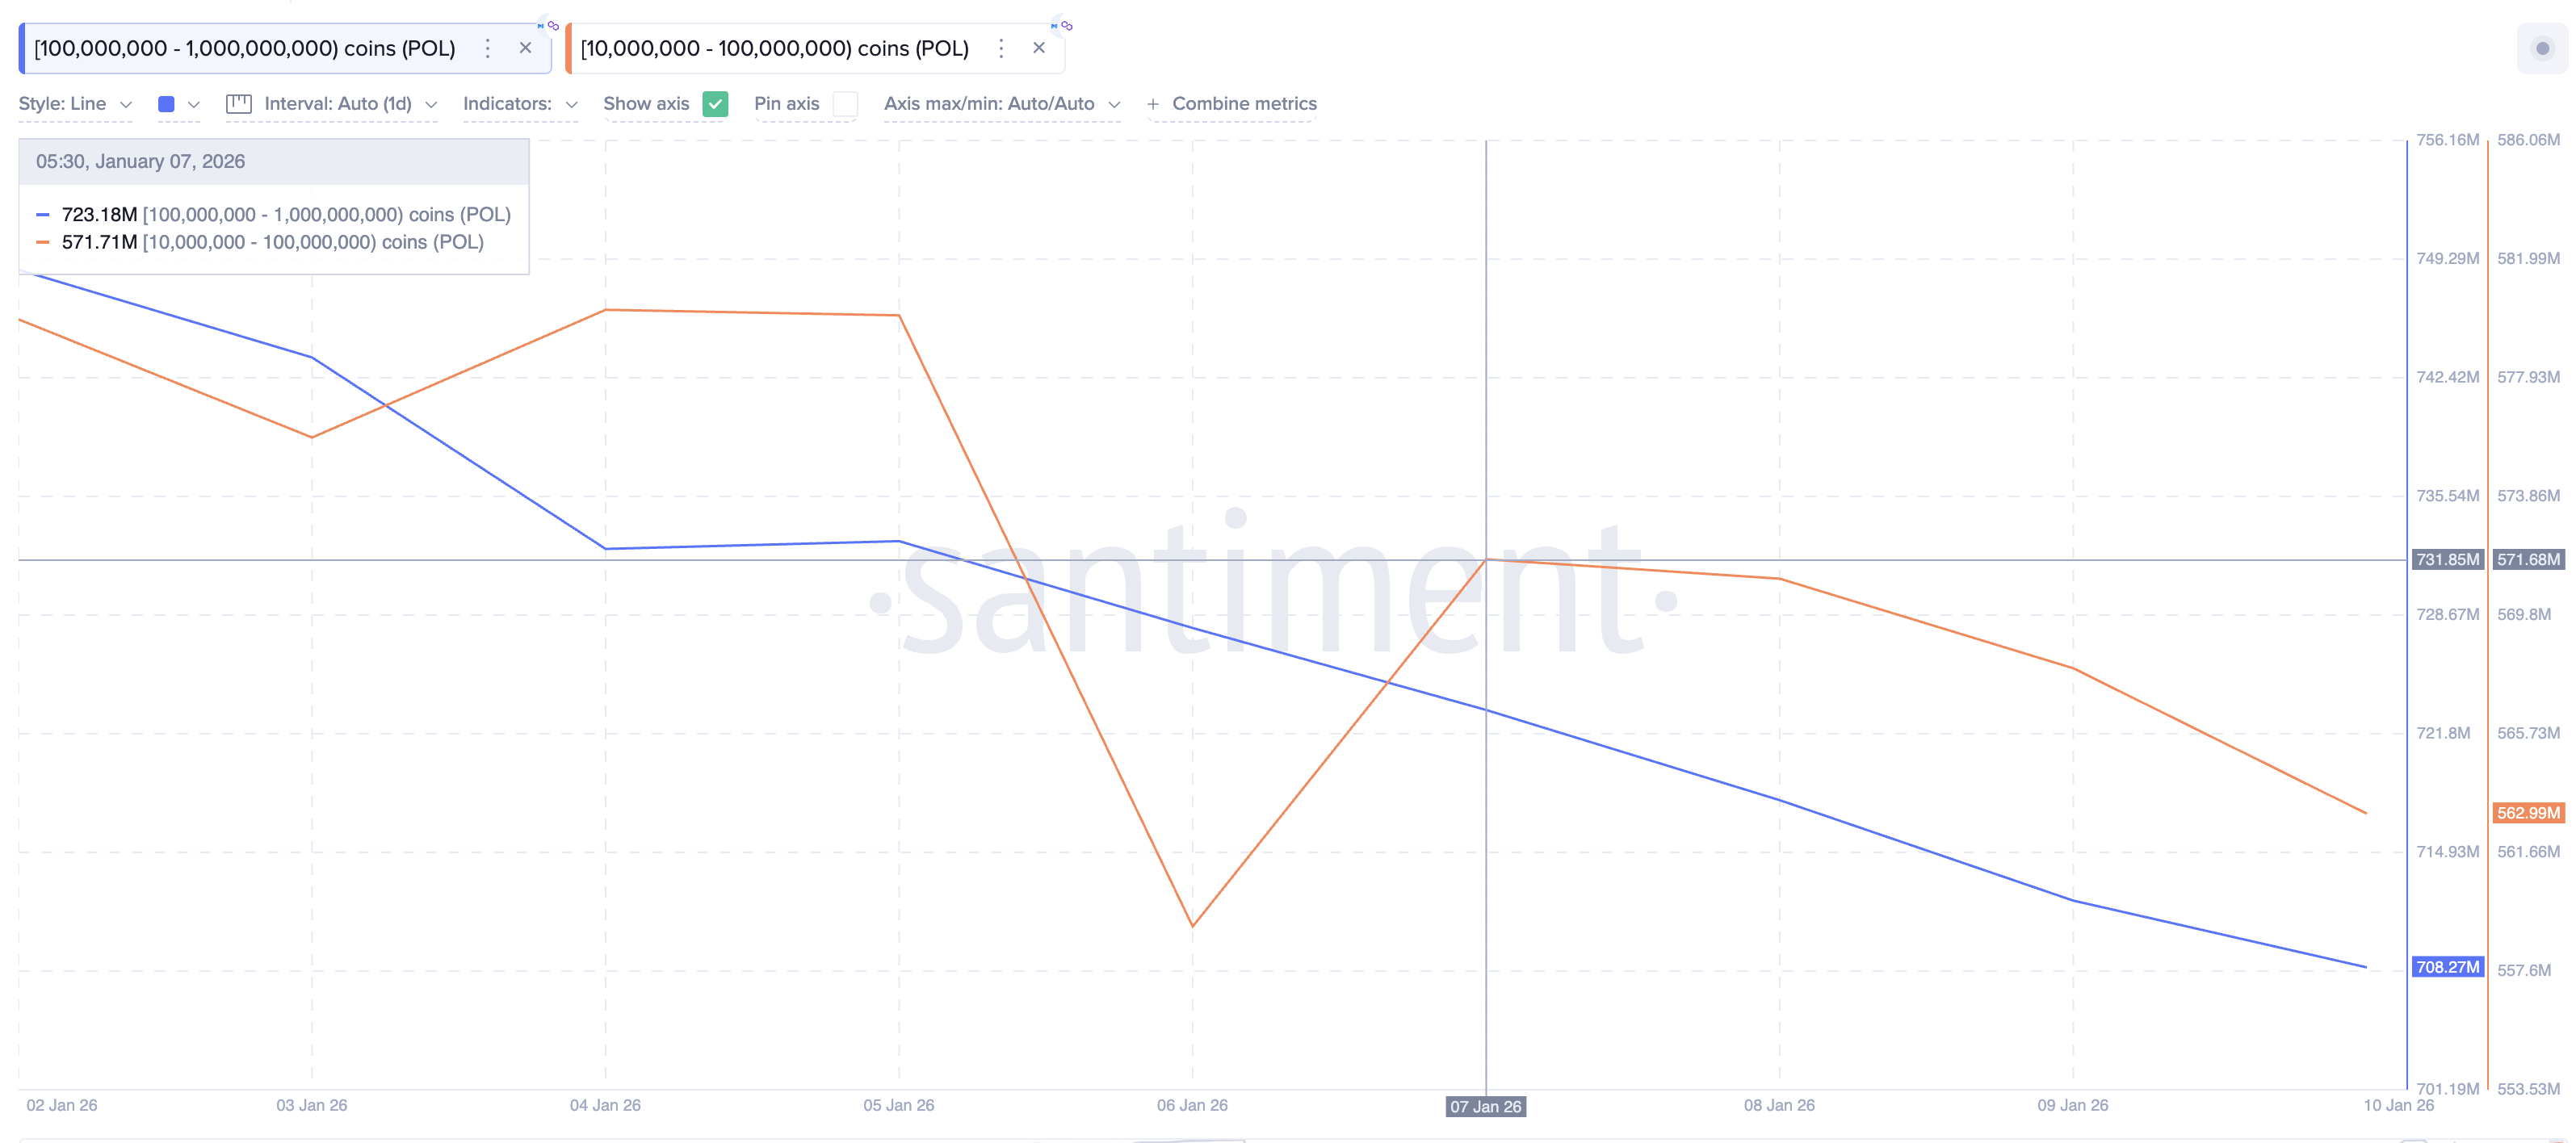Select the [100,000,000 - 1,000,000,000) coins metric tab
Viewport: 2576px width, 1143px height.
[x=244, y=47]
